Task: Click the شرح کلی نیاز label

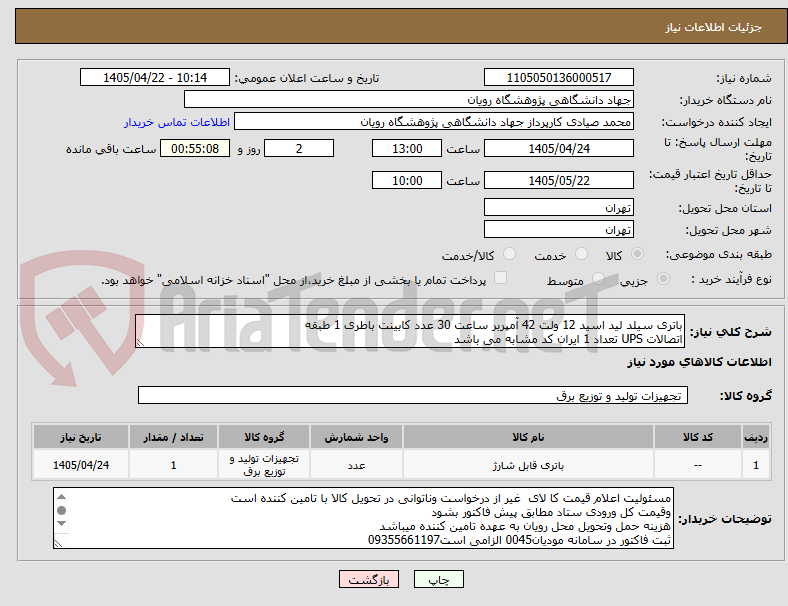Action: point(730,332)
